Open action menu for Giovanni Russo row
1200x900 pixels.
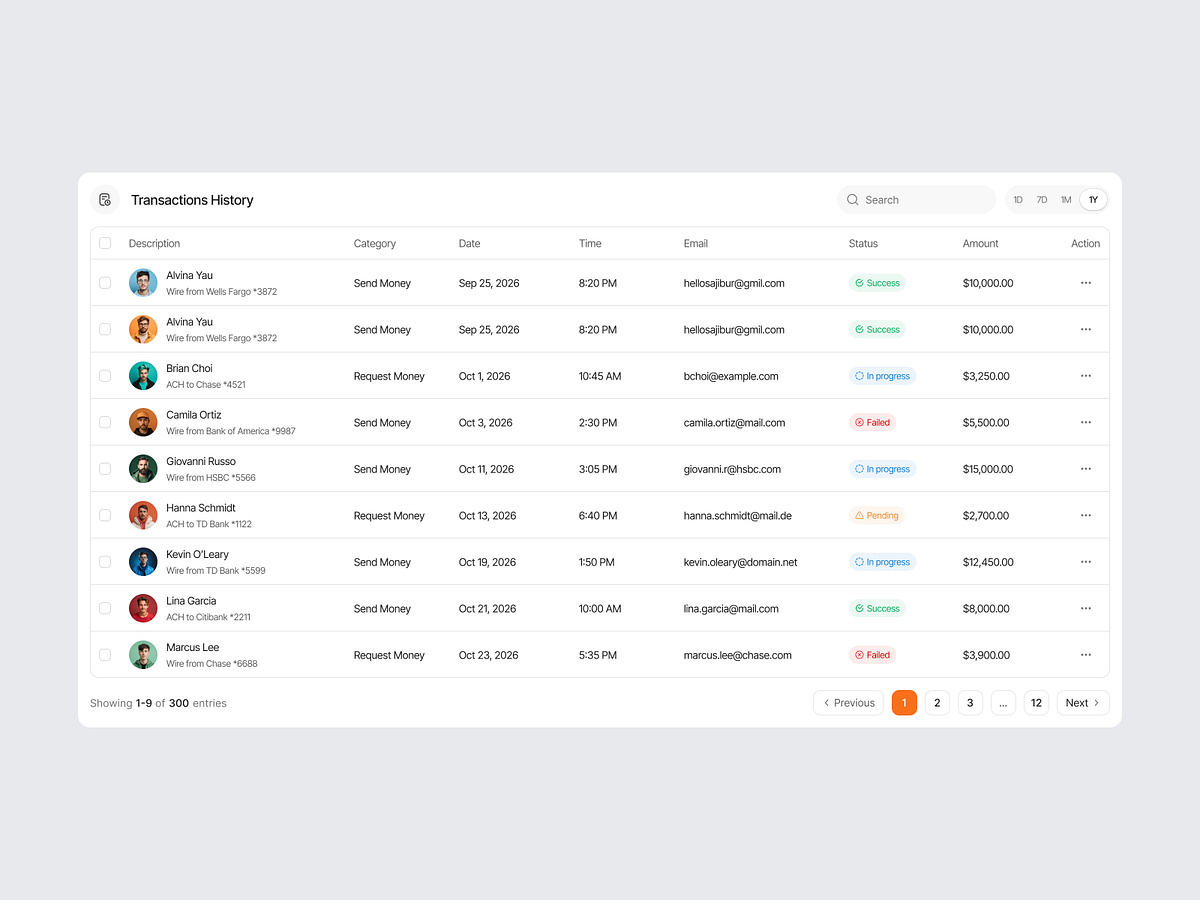click(x=1086, y=469)
